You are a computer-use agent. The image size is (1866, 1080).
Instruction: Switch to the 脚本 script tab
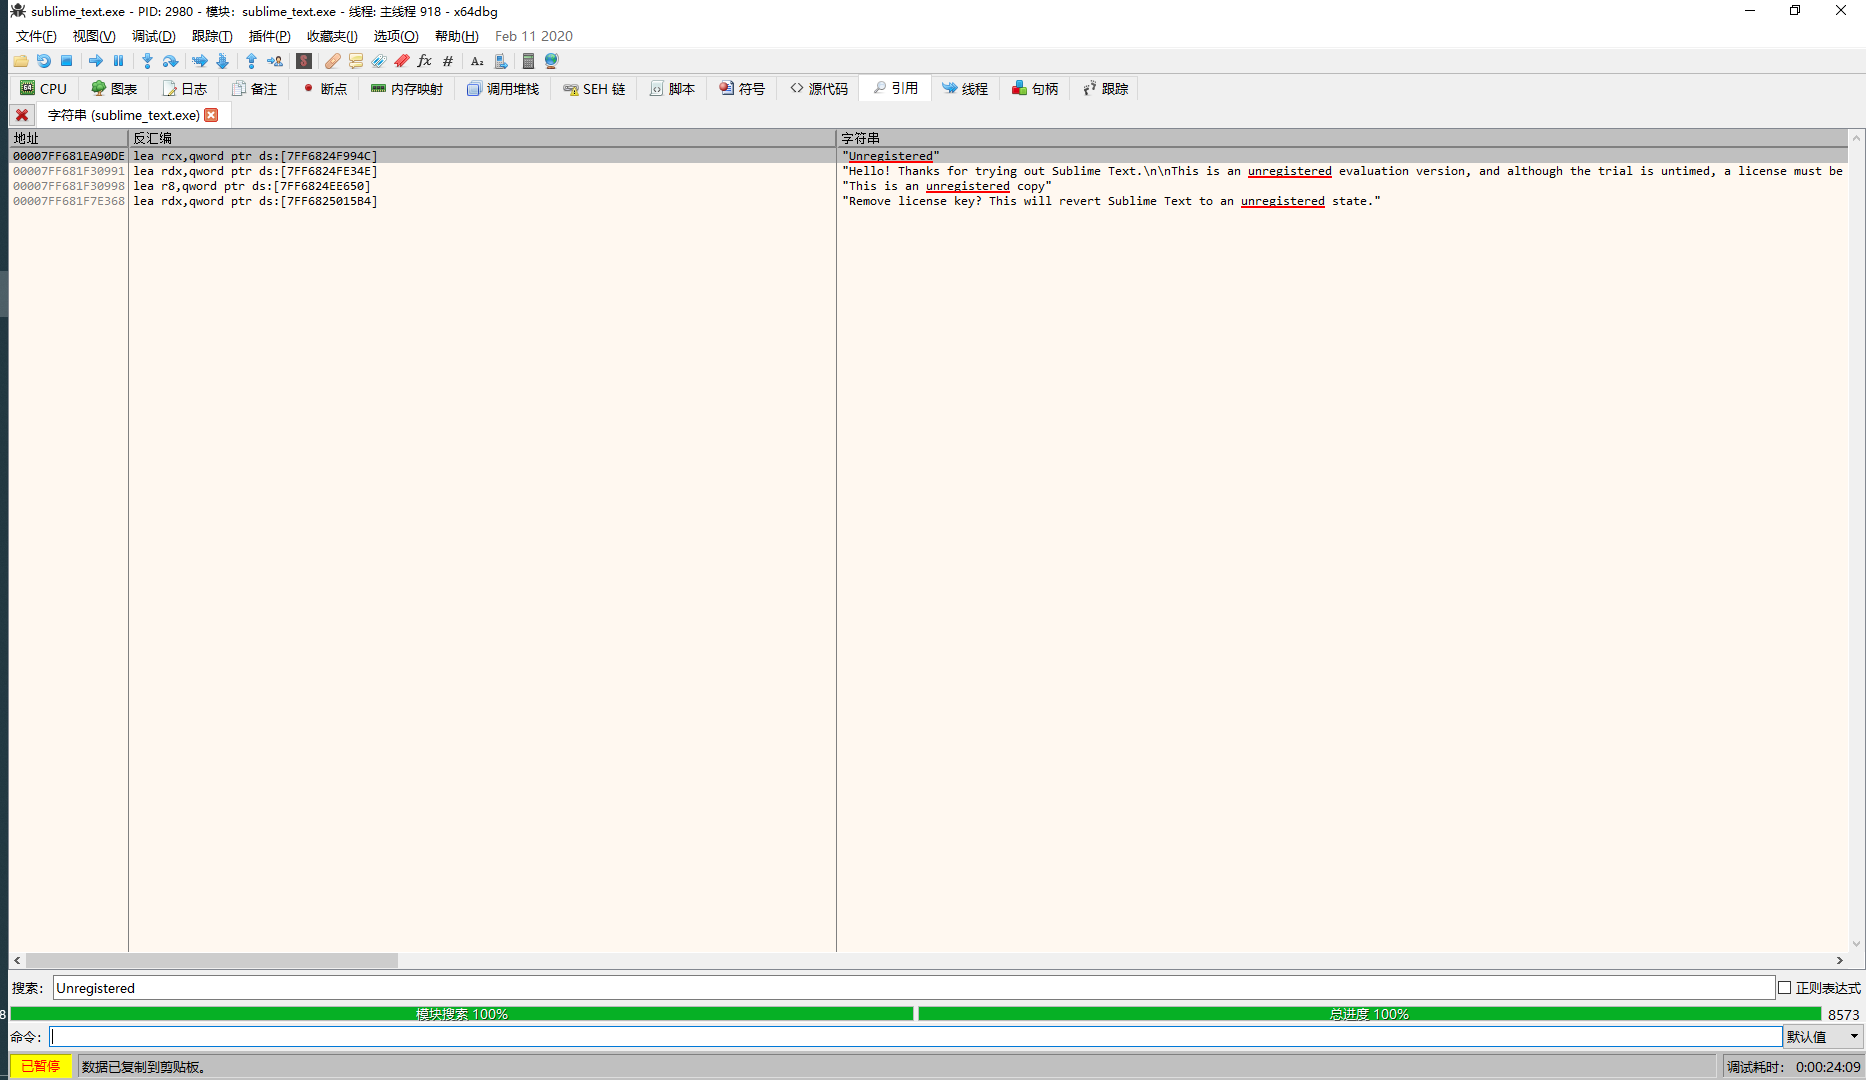[x=673, y=89]
